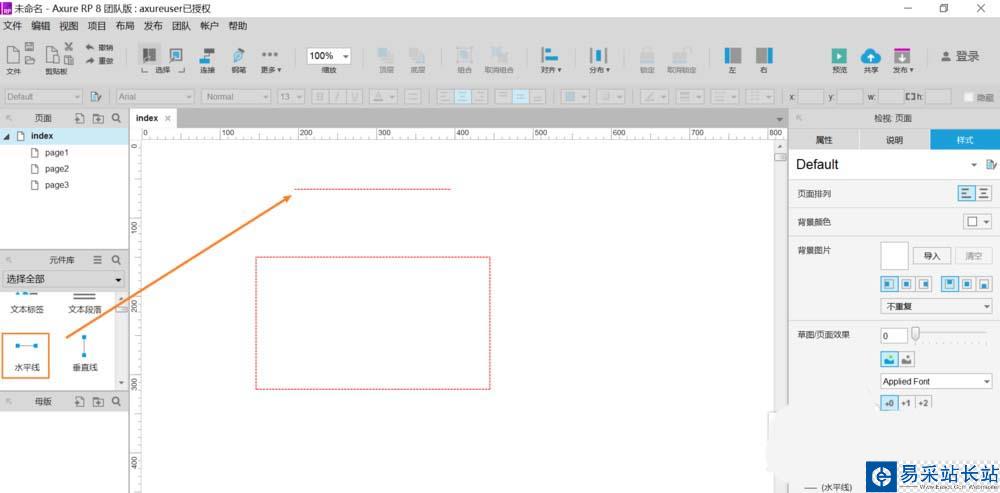The height and width of the screenshot is (493, 1000).
Task: Click the Open folder icon
Action: (29, 60)
